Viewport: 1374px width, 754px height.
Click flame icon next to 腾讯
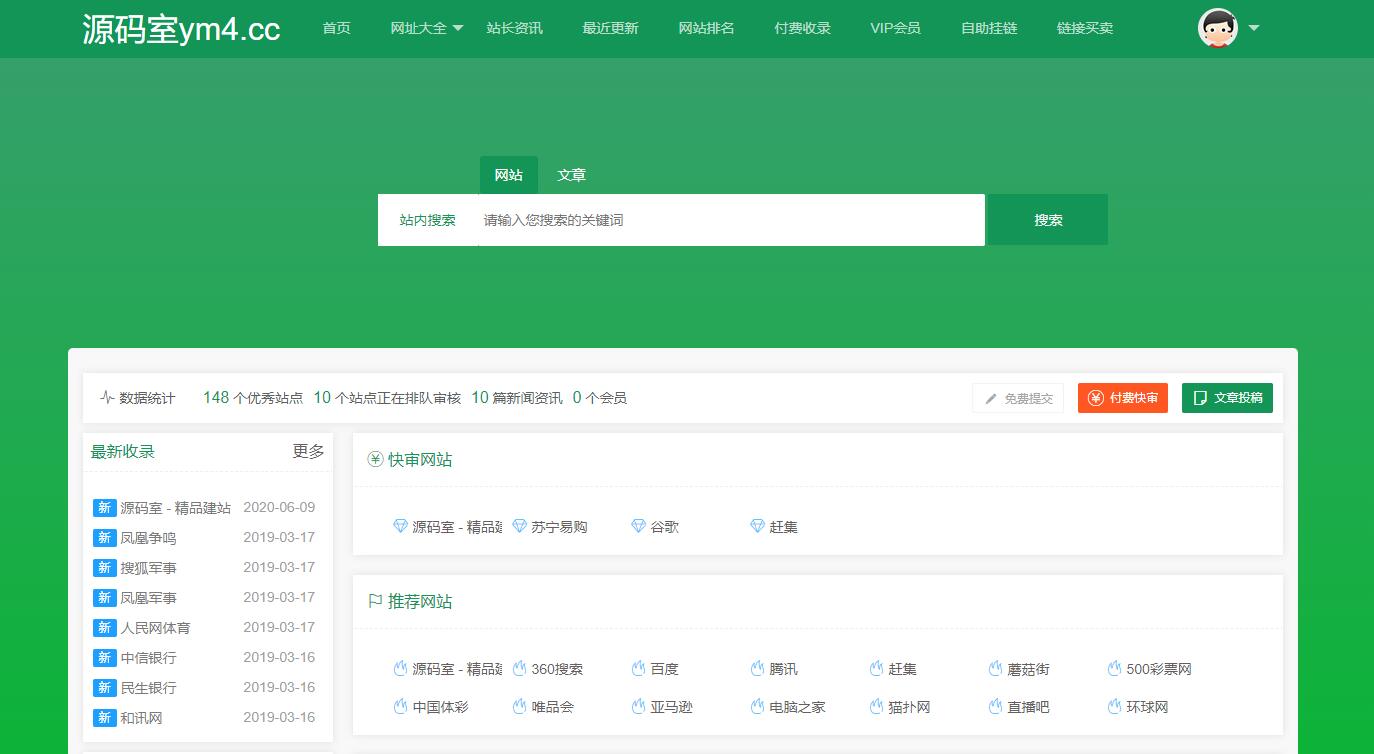point(758,668)
